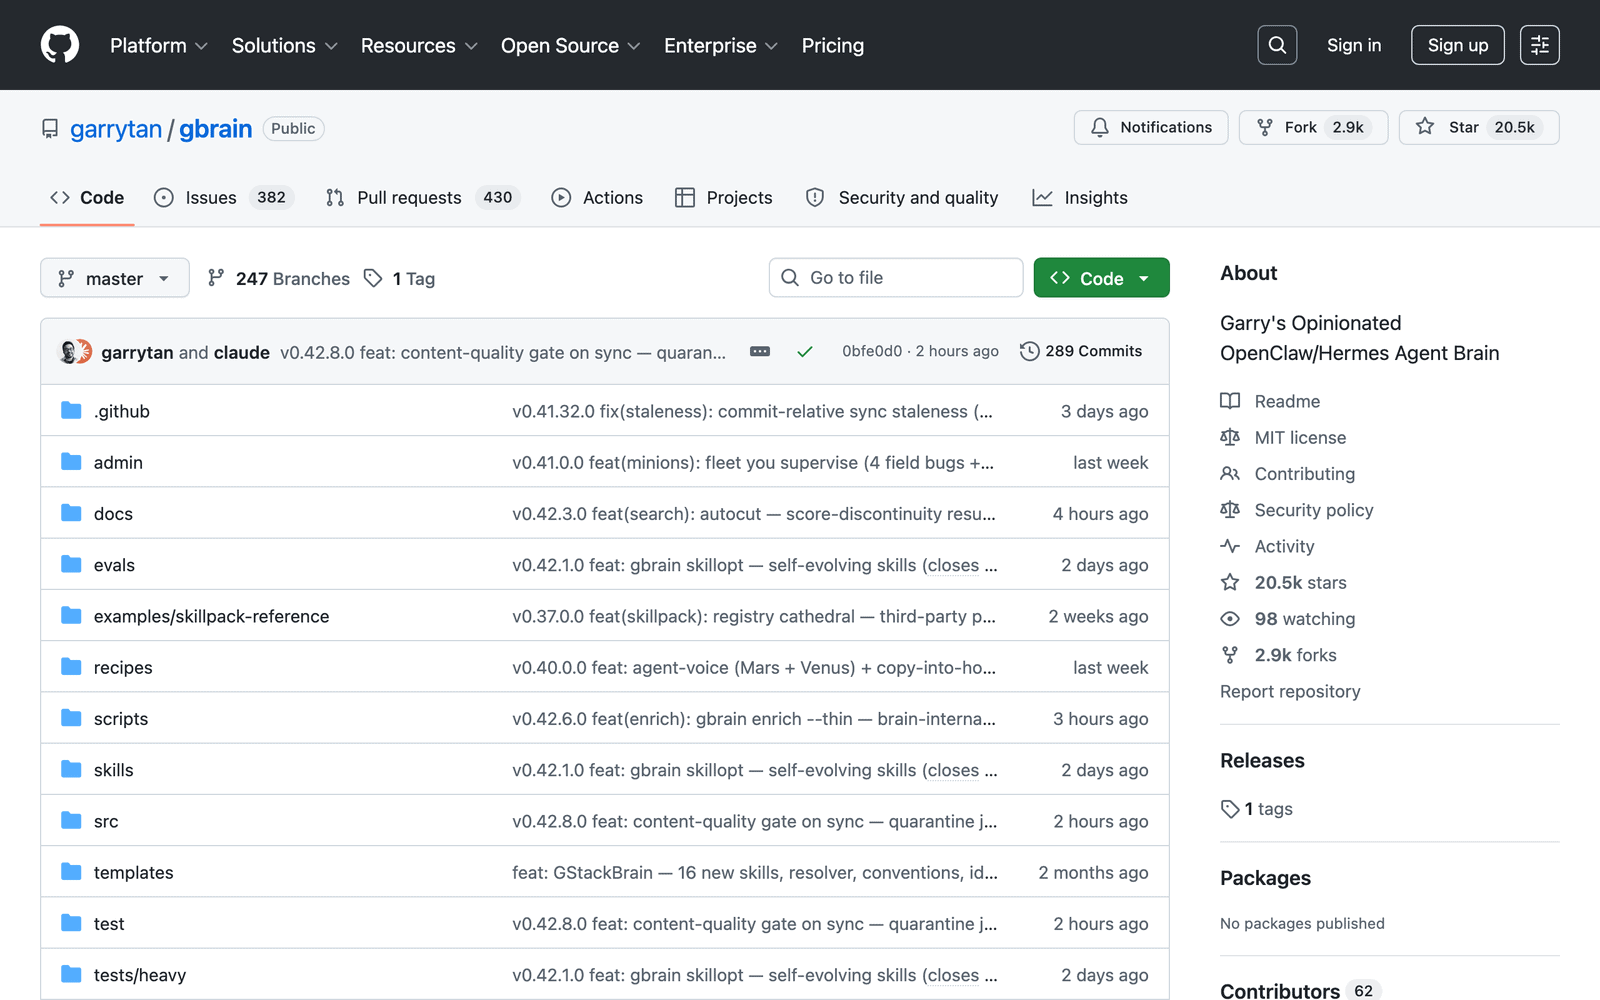Open the test folder row
Image resolution: width=1600 pixels, height=1000 pixels.
pyautogui.click(x=605, y=923)
